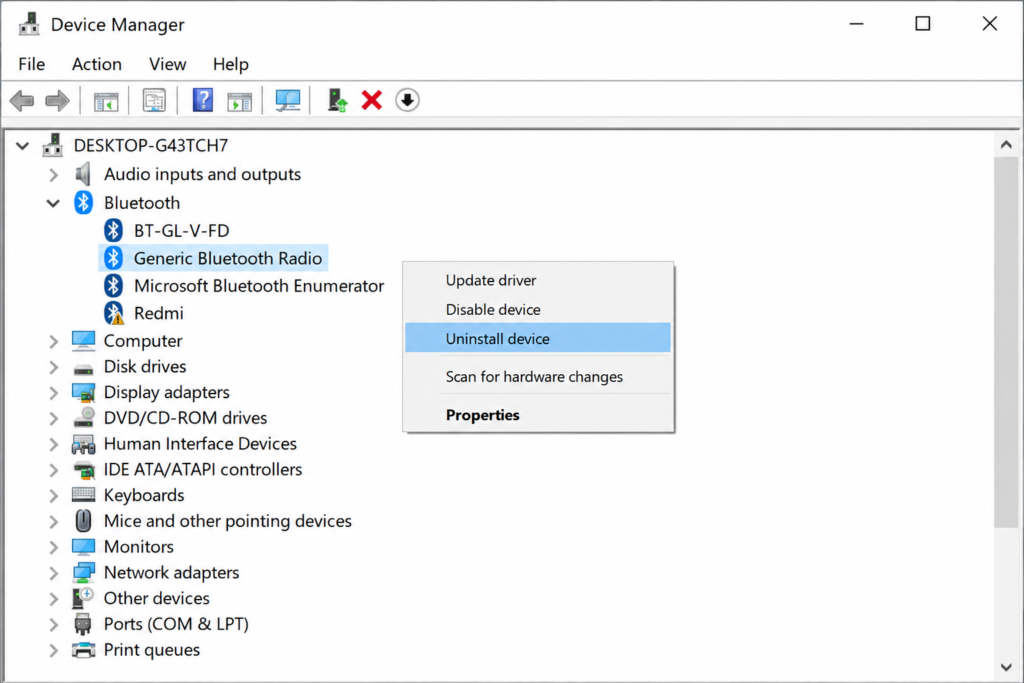Click the Disable device down-arrow icon
This screenshot has width=1024, height=683.
(x=407, y=101)
